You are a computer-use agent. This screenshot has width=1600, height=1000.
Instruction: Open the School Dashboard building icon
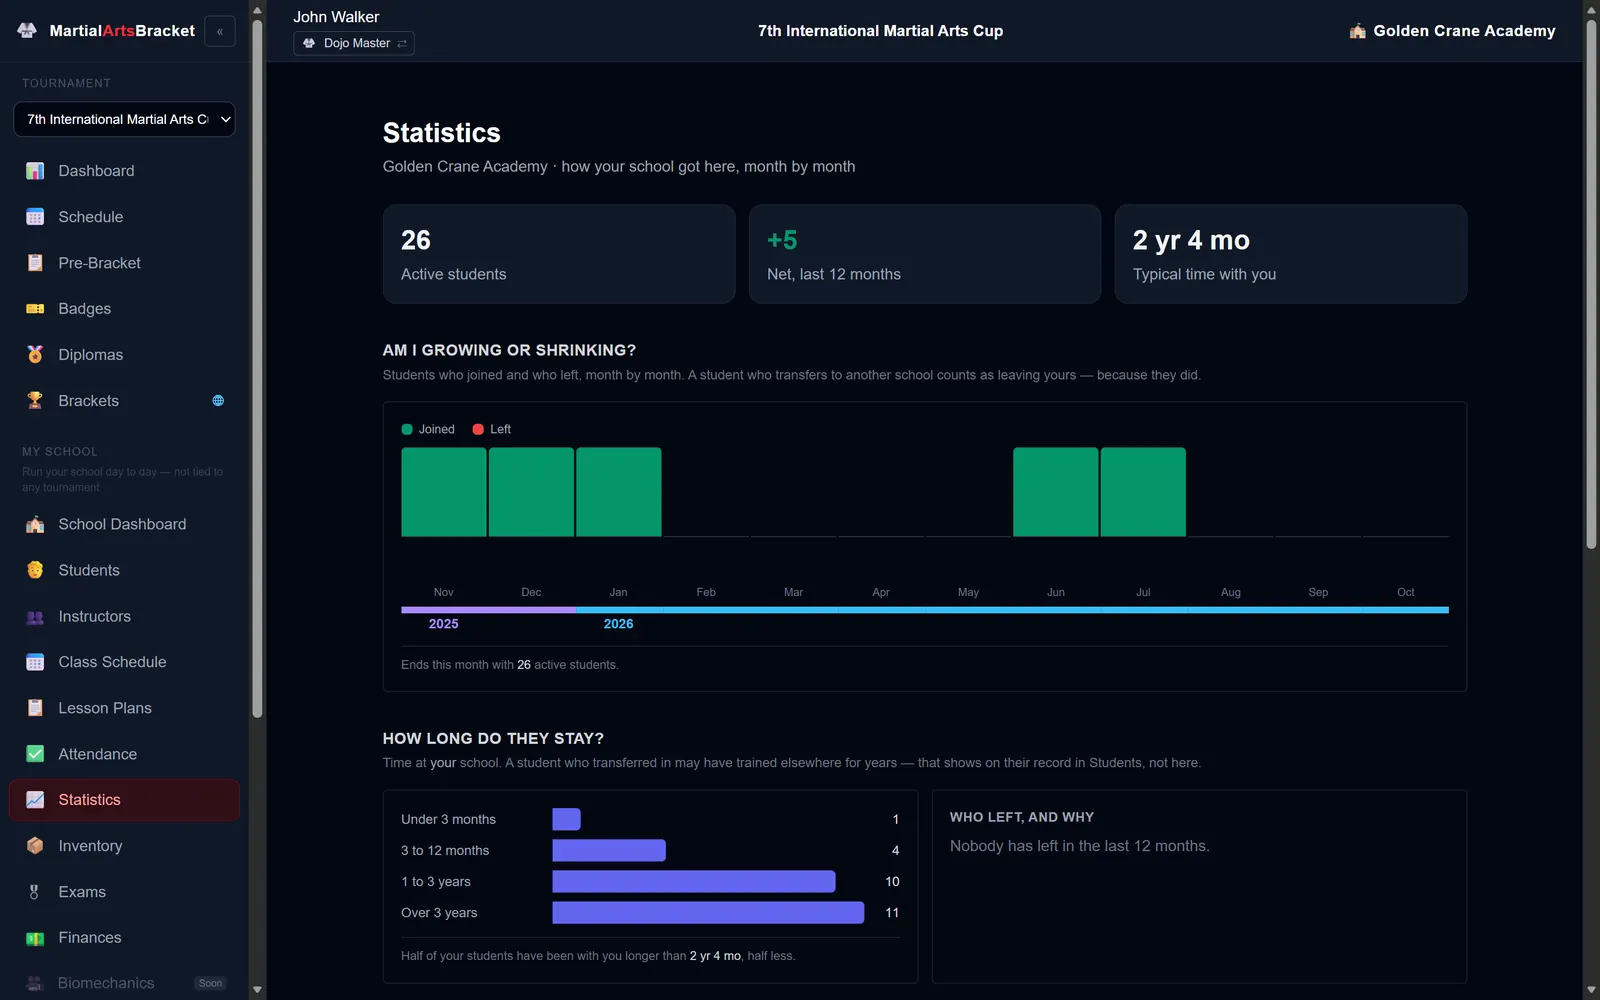coord(35,524)
